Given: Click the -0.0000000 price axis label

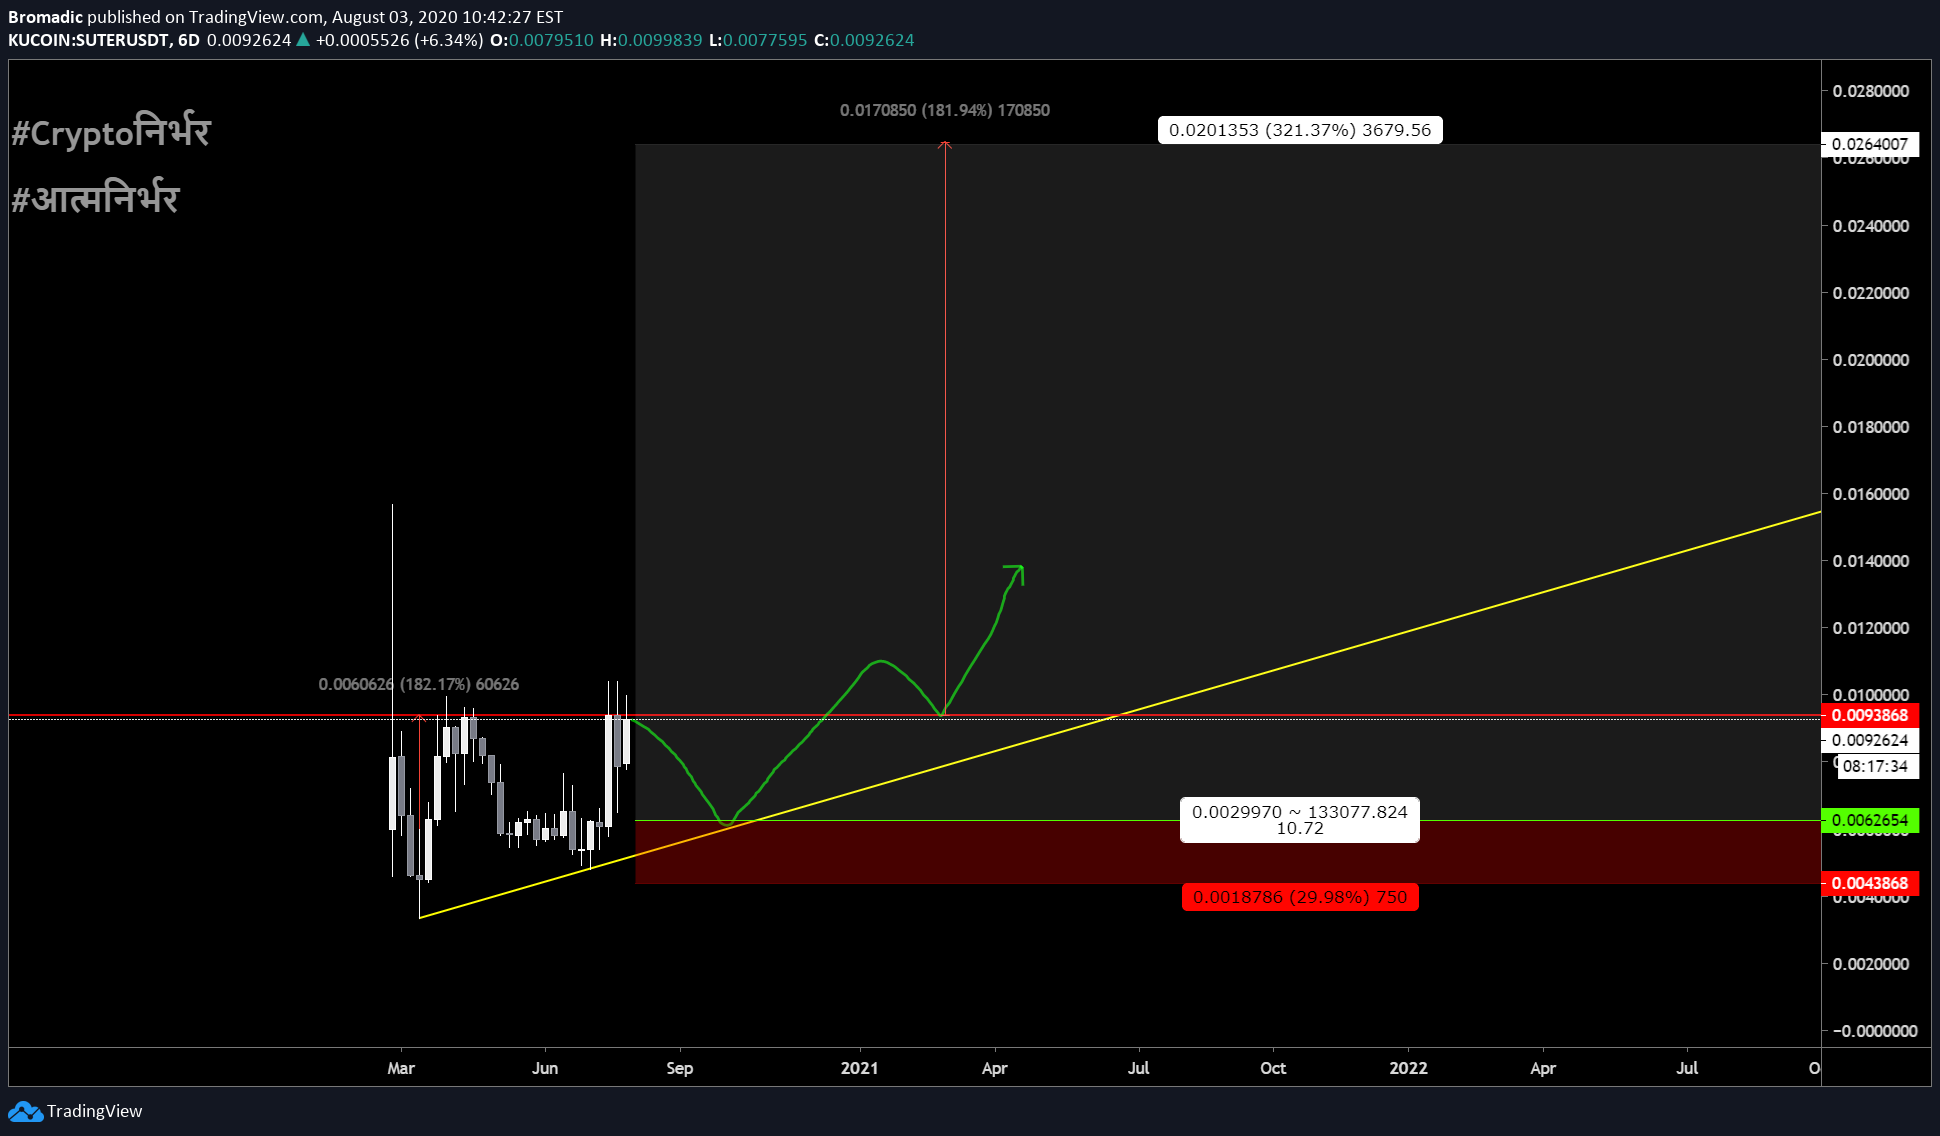Looking at the screenshot, I should (1874, 1031).
